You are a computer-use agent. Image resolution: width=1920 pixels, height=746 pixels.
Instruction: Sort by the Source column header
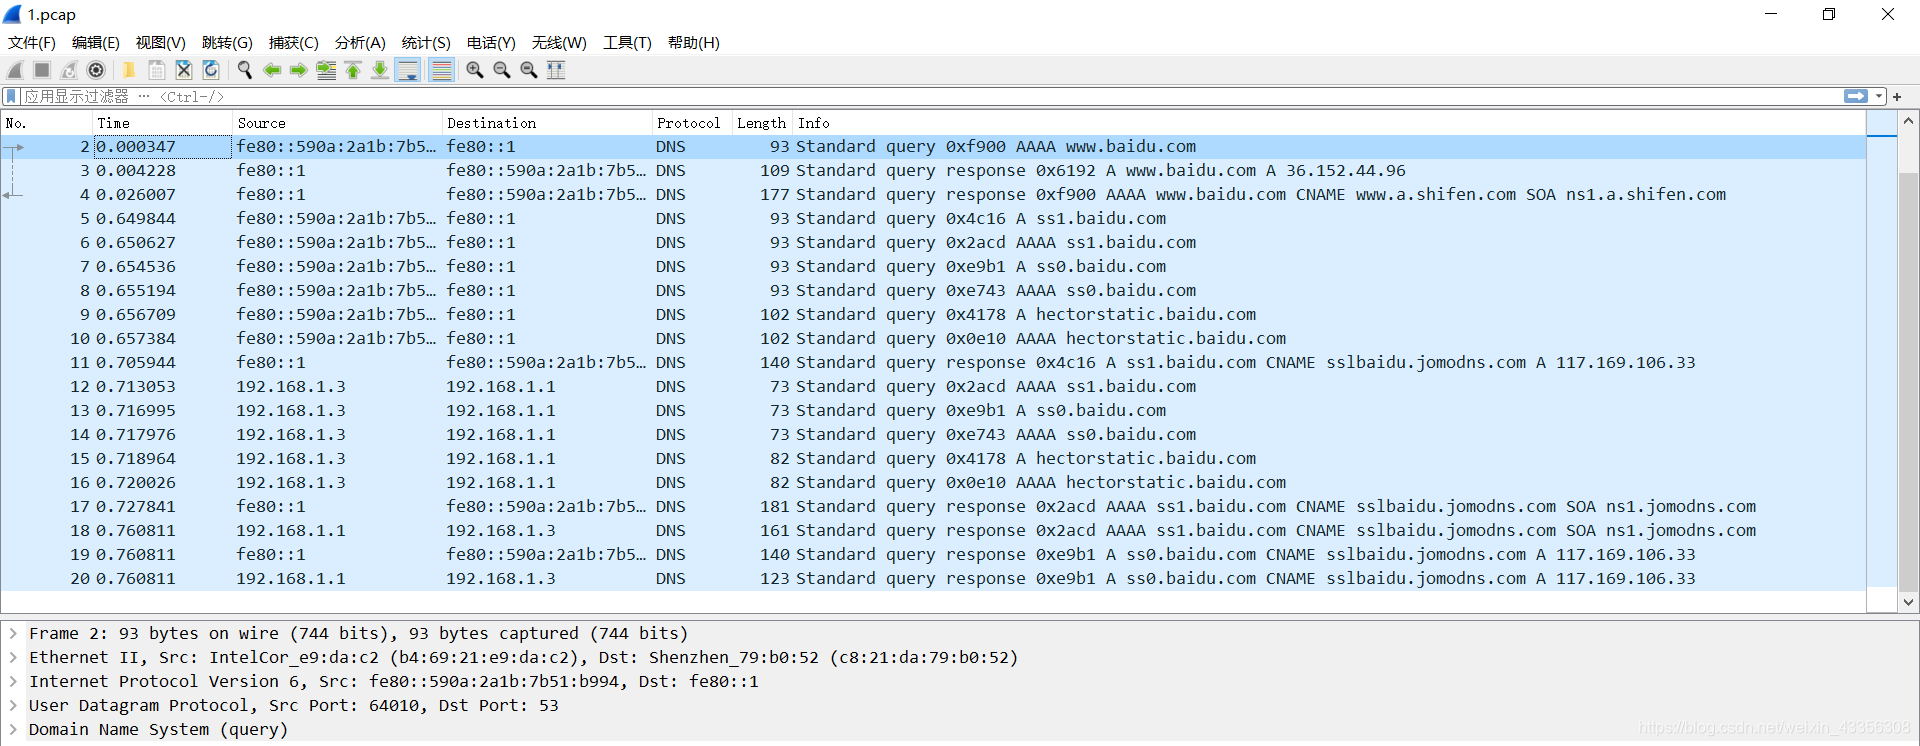[337, 123]
